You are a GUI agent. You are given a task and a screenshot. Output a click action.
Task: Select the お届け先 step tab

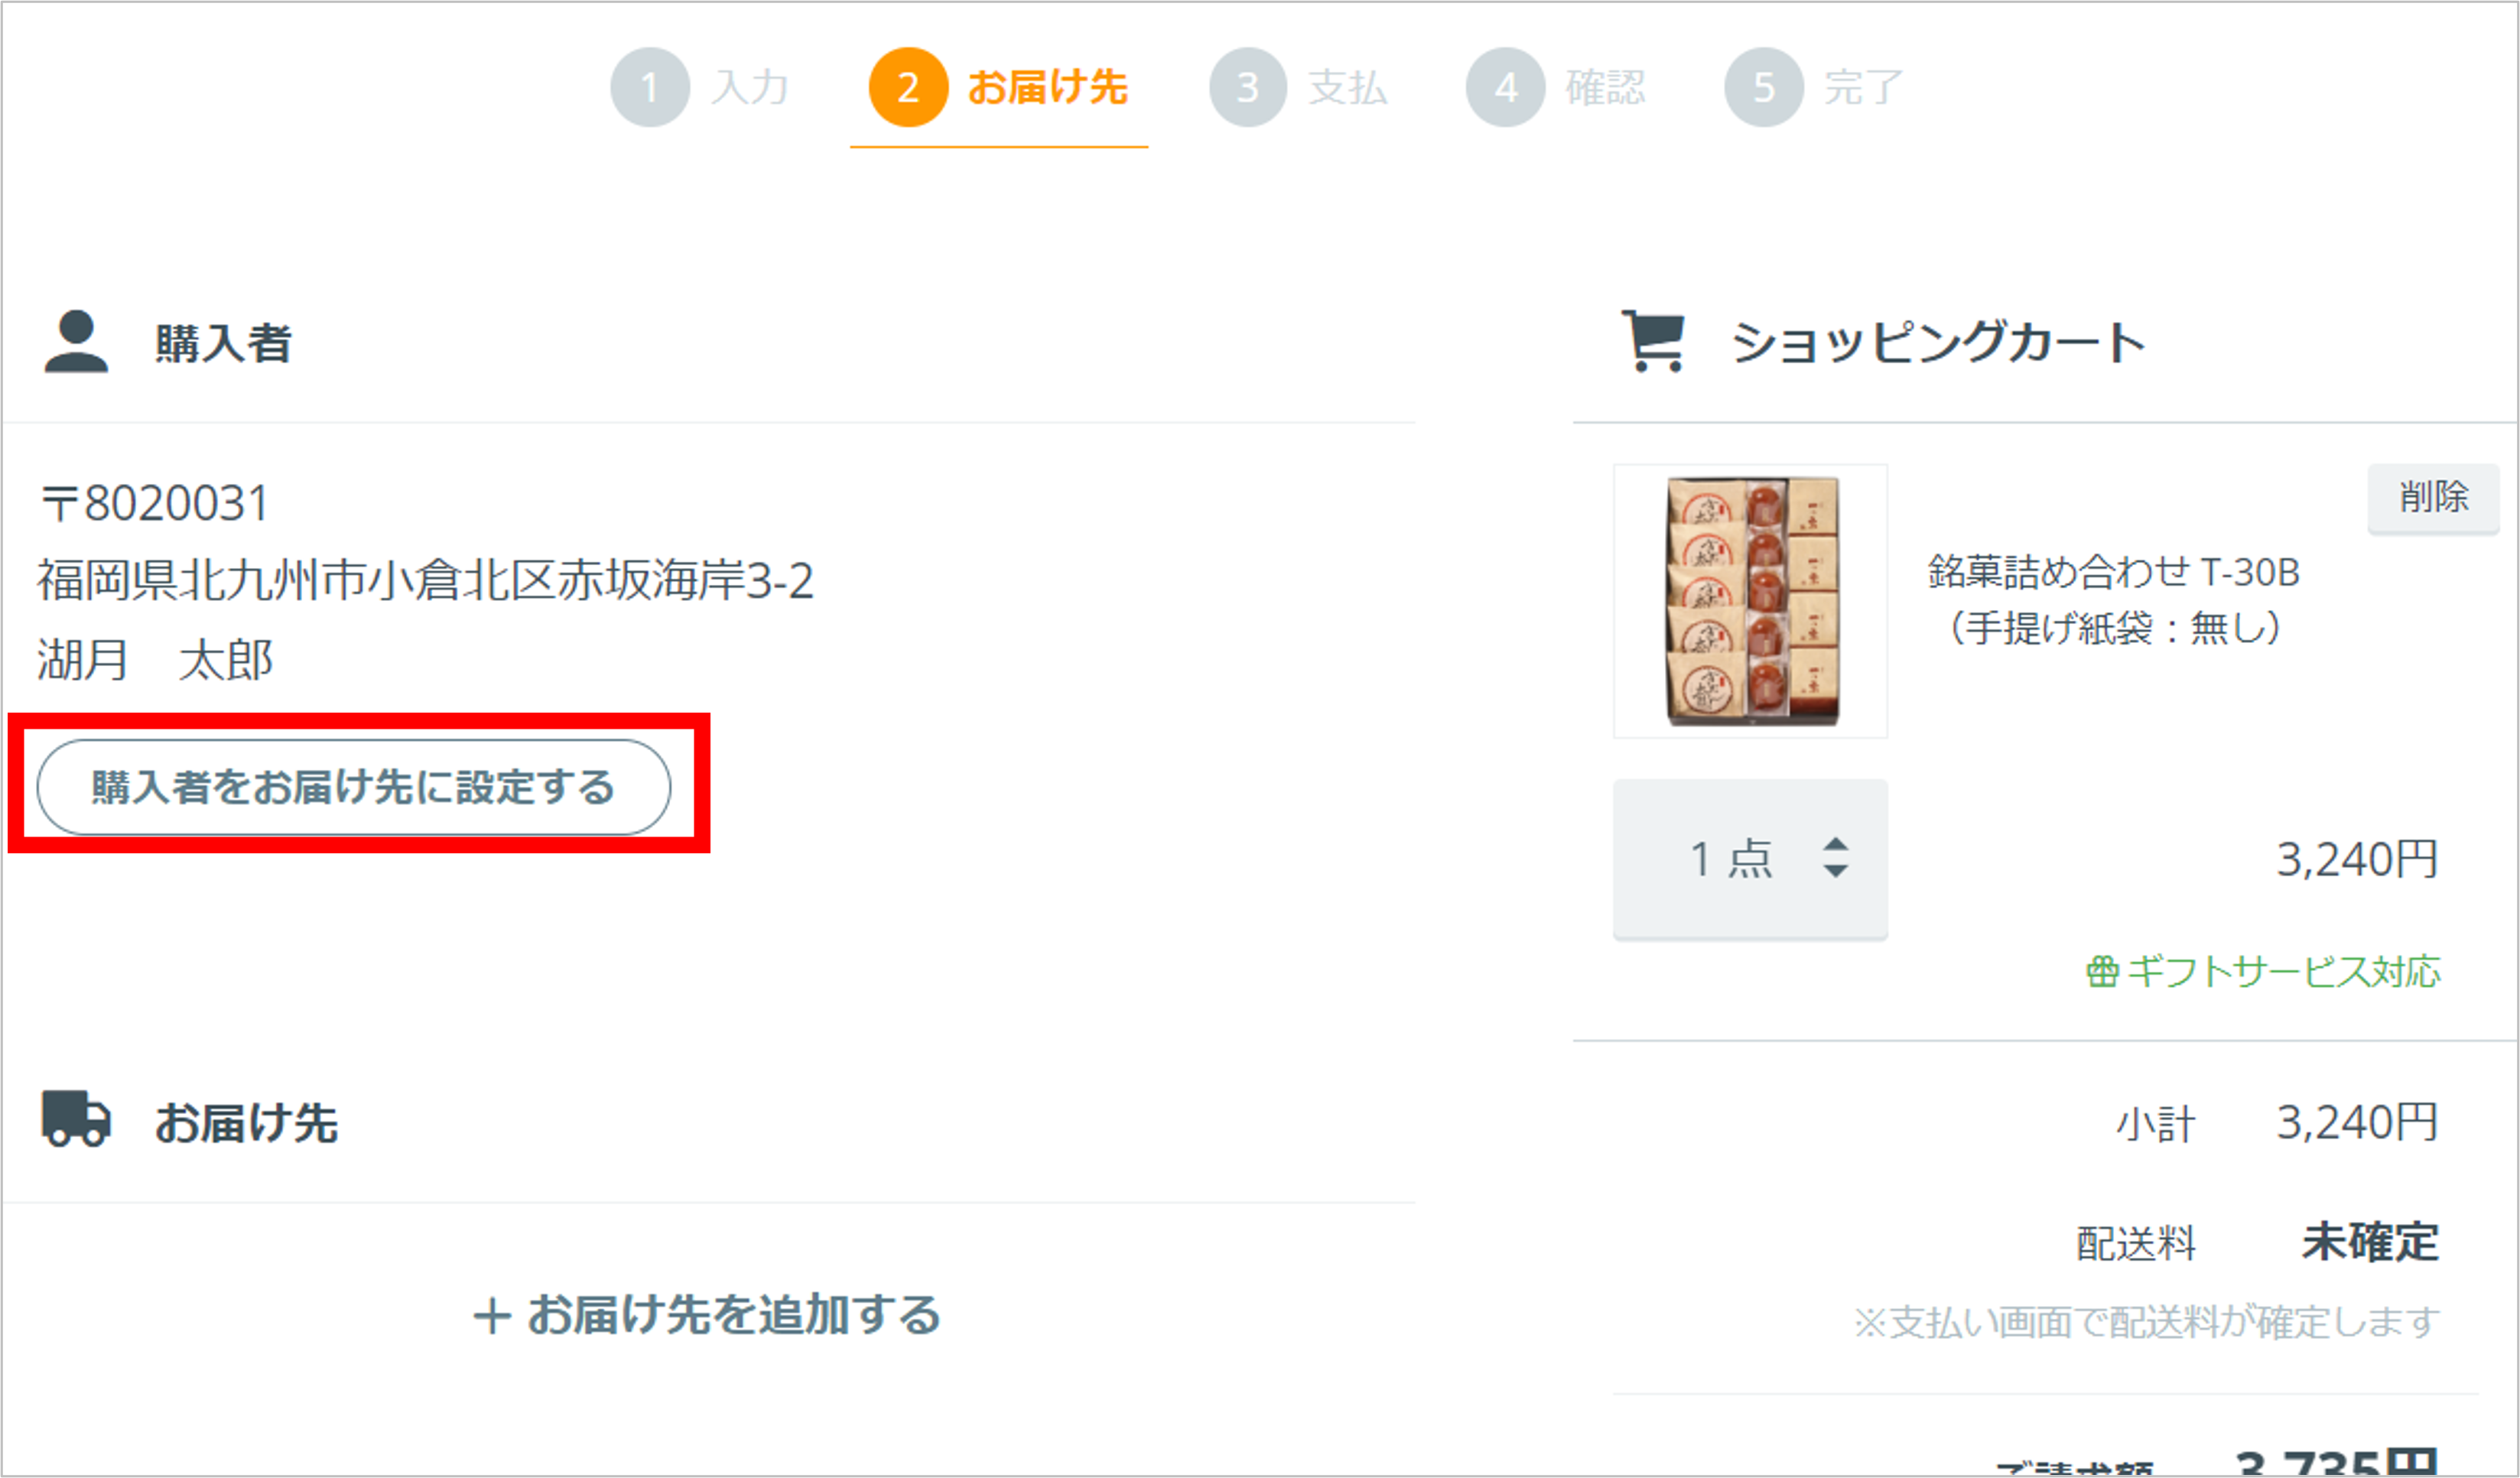pos(998,87)
